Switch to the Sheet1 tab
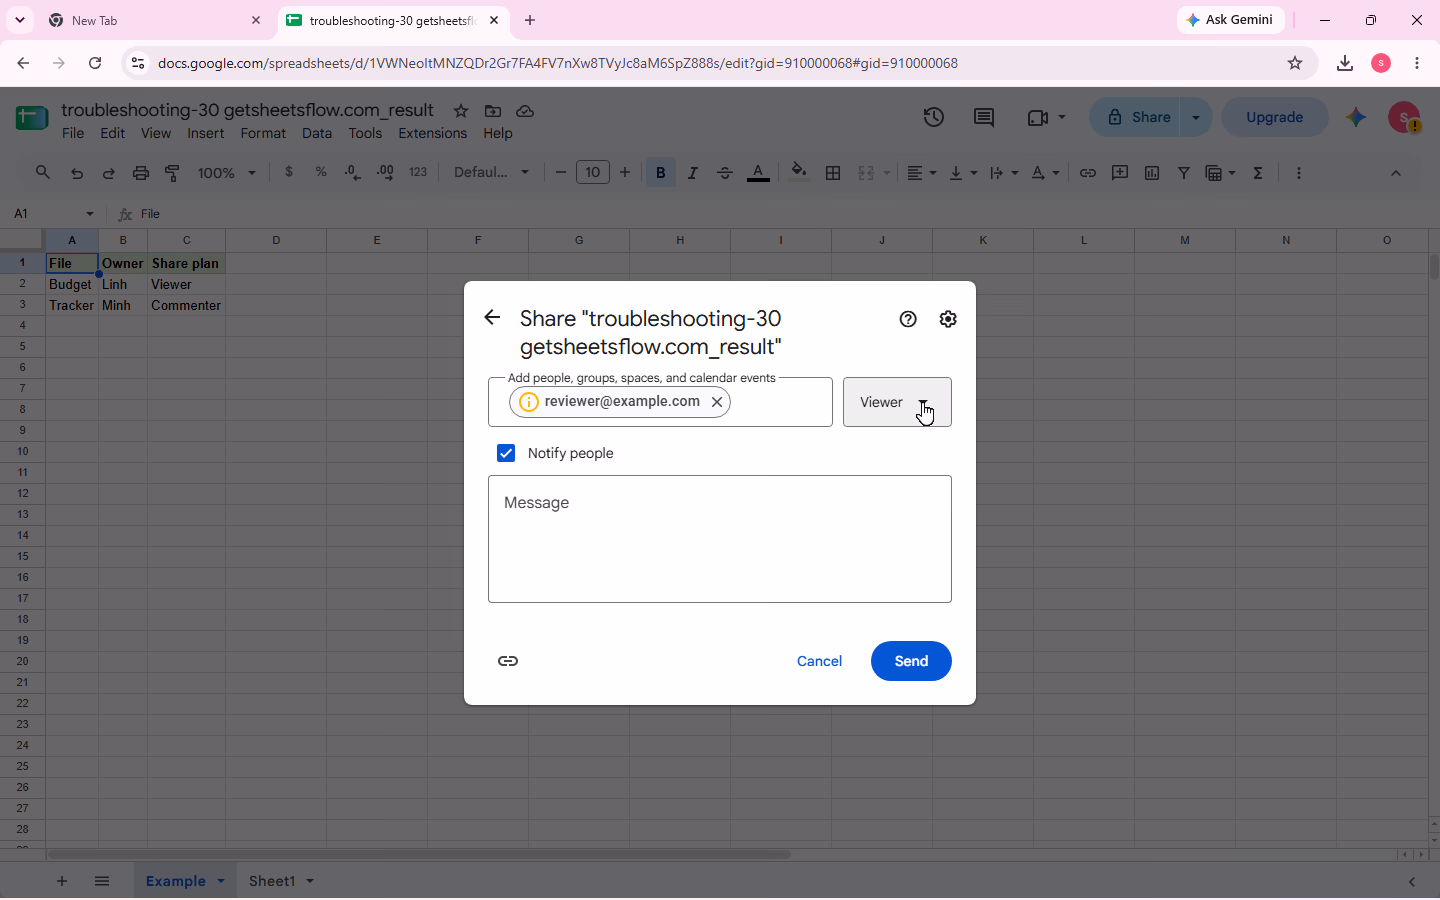 (272, 881)
